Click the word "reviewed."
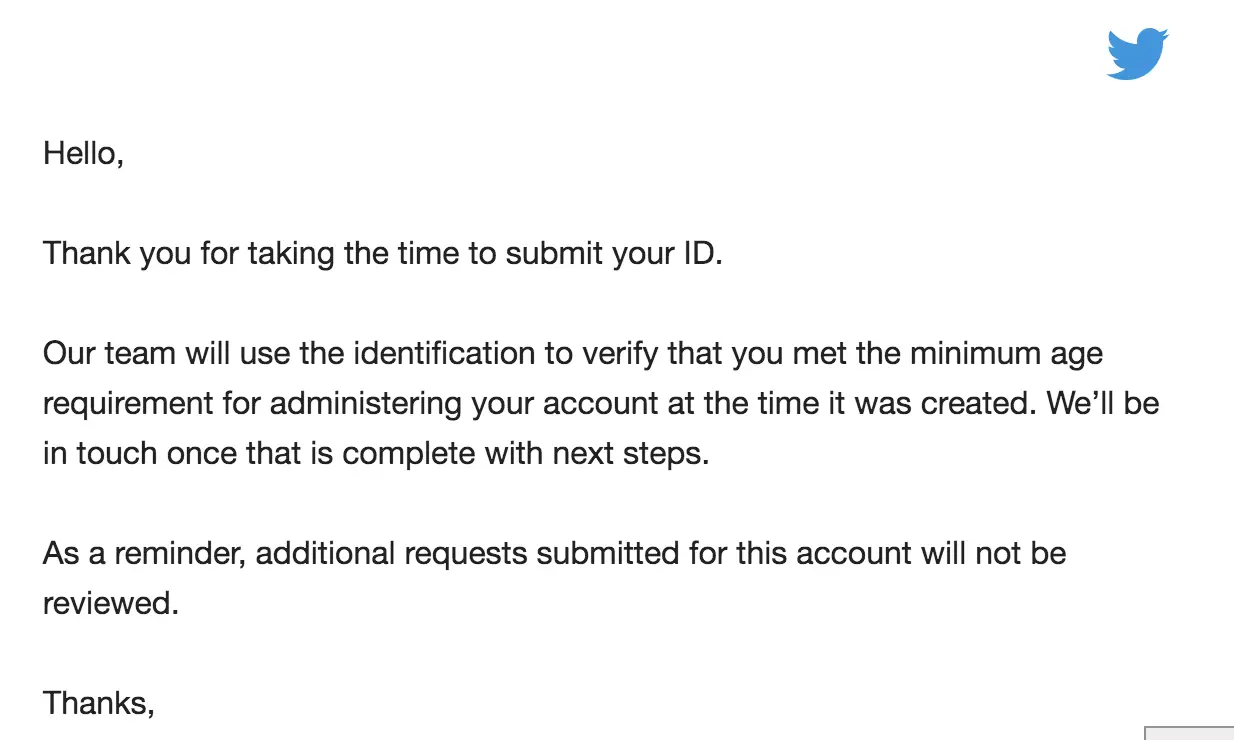This screenshot has height=740, width=1234. coord(111,604)
